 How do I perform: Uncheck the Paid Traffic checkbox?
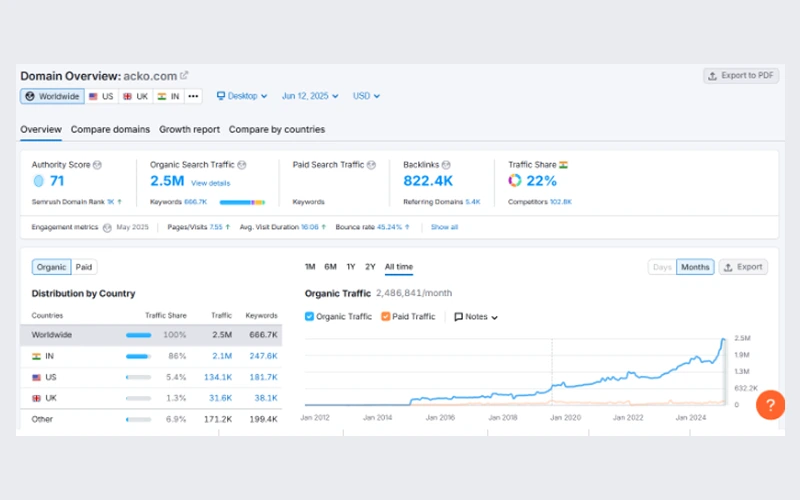coord(386,316)
